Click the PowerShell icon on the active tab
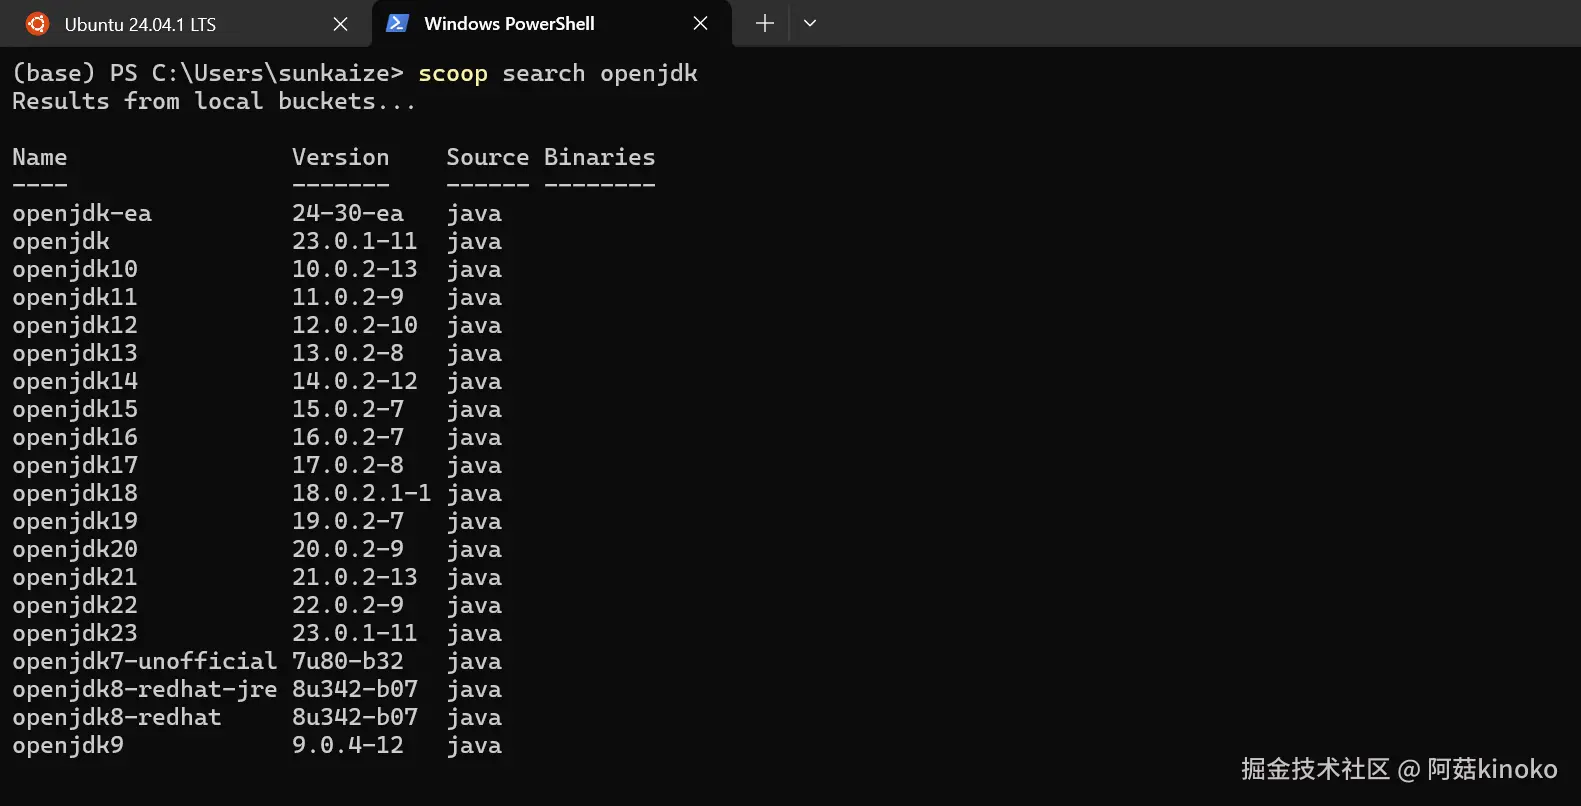The height and width of the screenshot is (806, 1581). click(x=397, y=23)
